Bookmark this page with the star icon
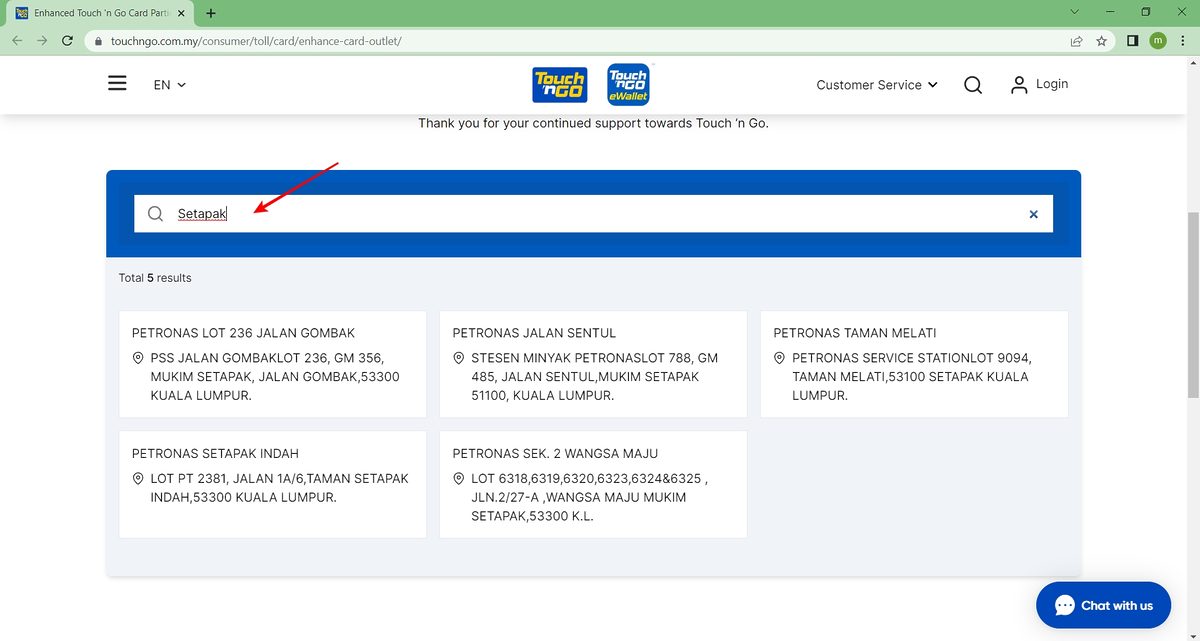The height and width of the screenshot is (641, 1200). [x=1101, y=41]
